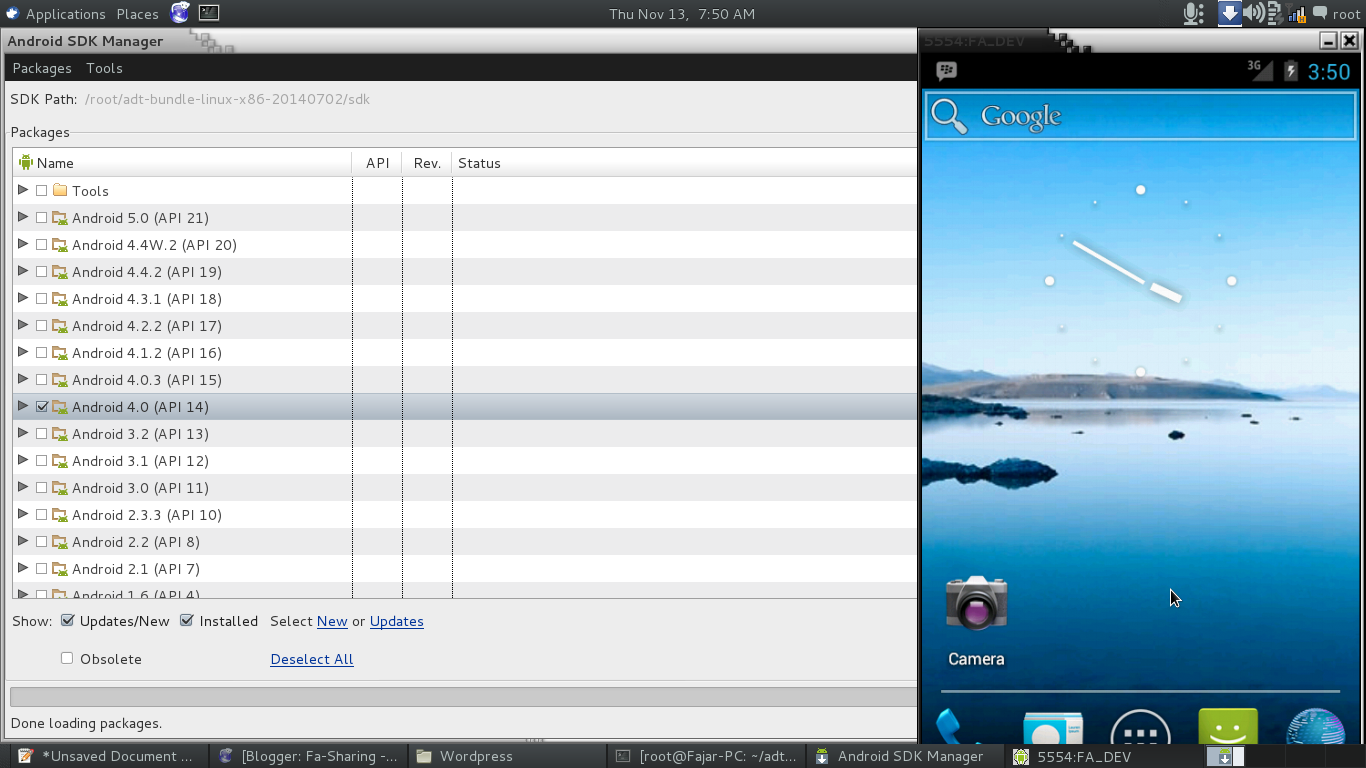1366x768 pixels.
Task: Open the Applications menu in top panel
Action: pos(65,14)
